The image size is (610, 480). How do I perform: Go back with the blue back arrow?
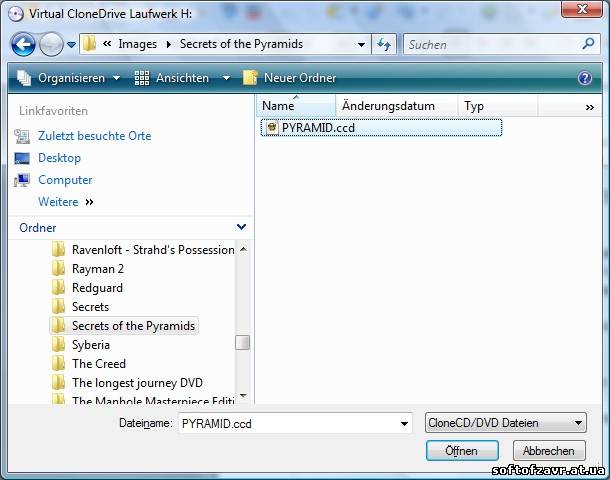click(x=23, y=44)
